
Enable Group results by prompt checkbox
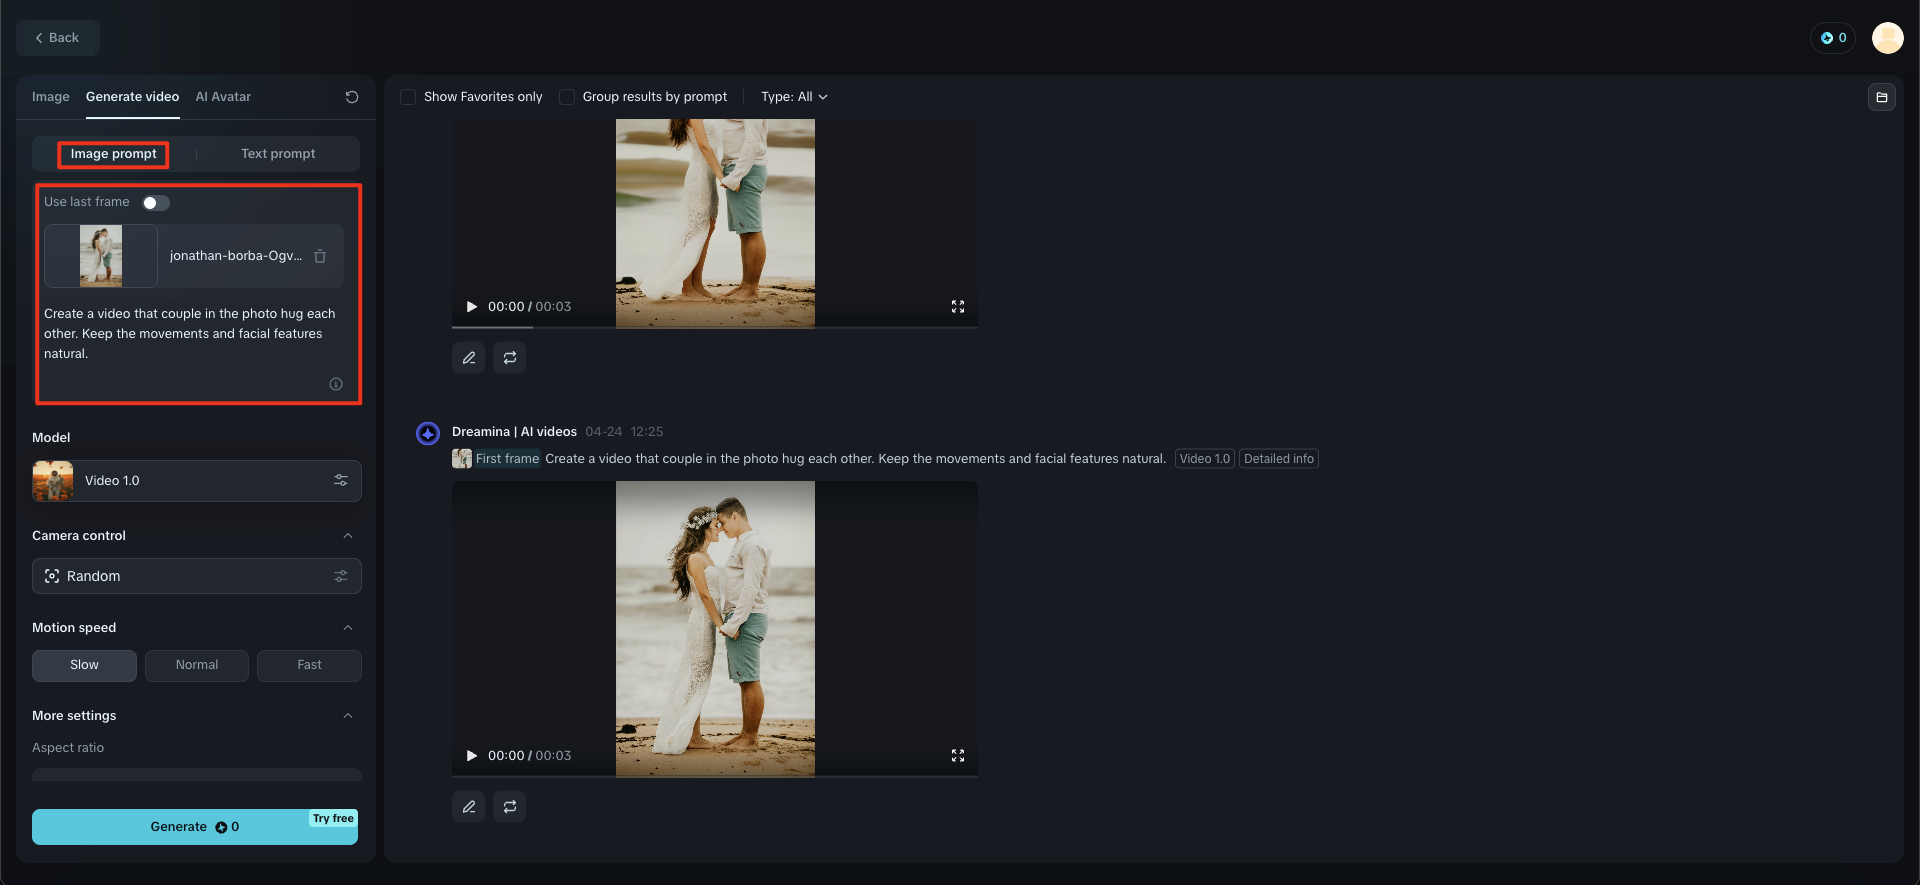tap(567, 97)
